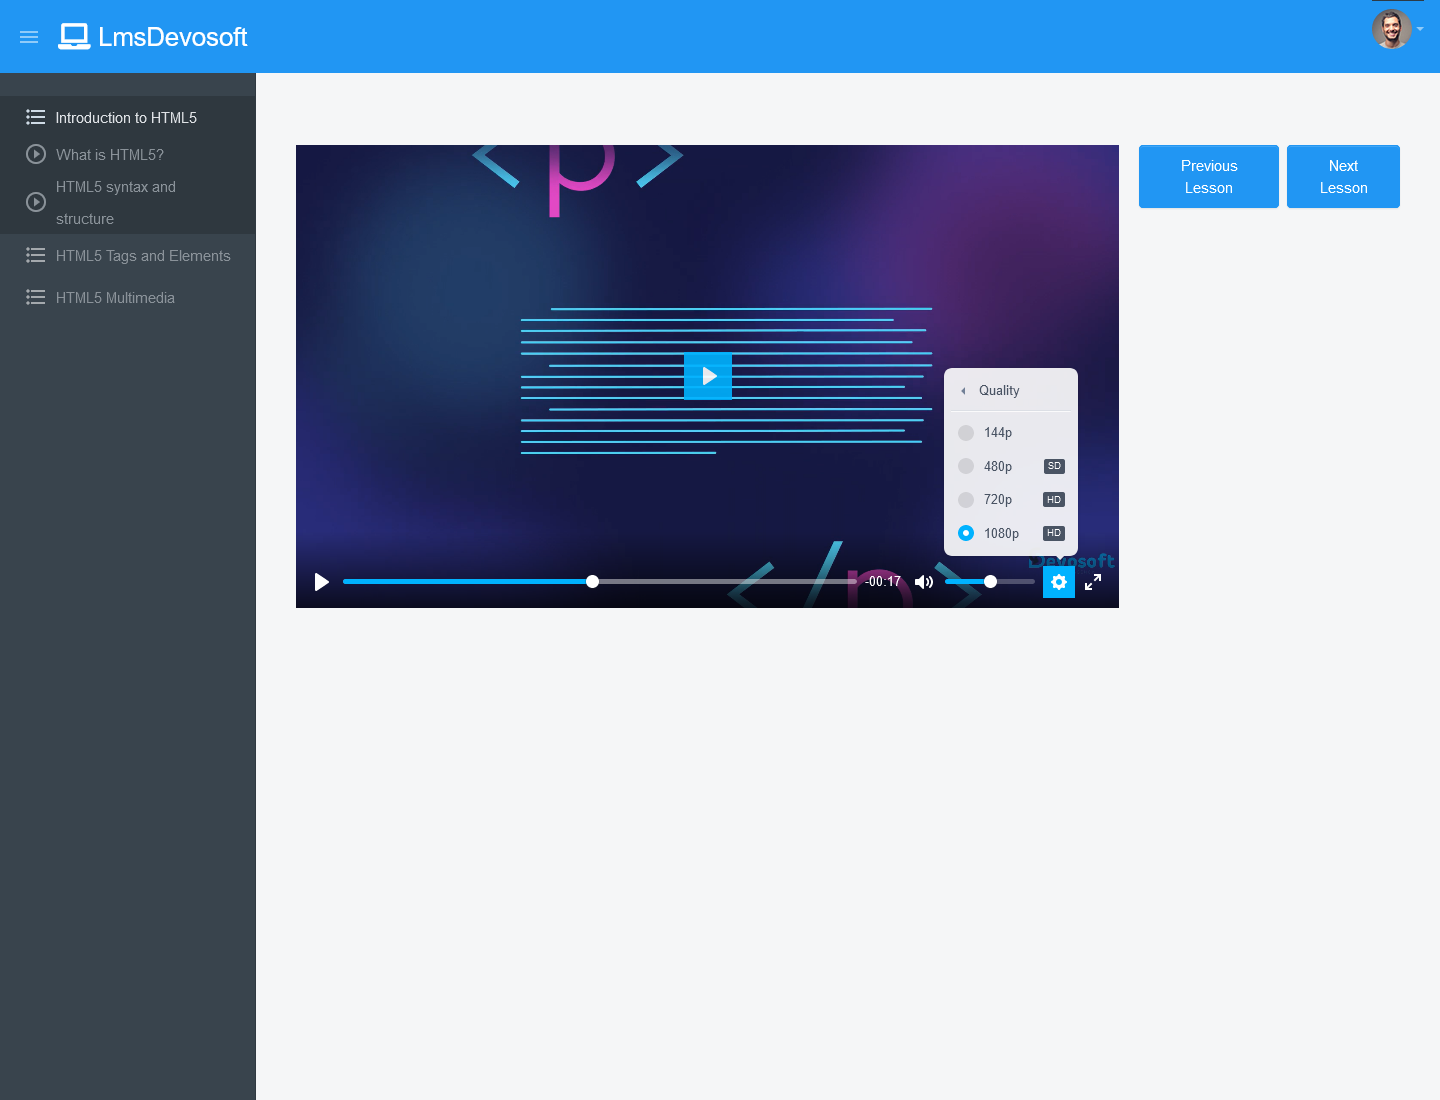Click the settings gear icon in player

[1059, 582]
